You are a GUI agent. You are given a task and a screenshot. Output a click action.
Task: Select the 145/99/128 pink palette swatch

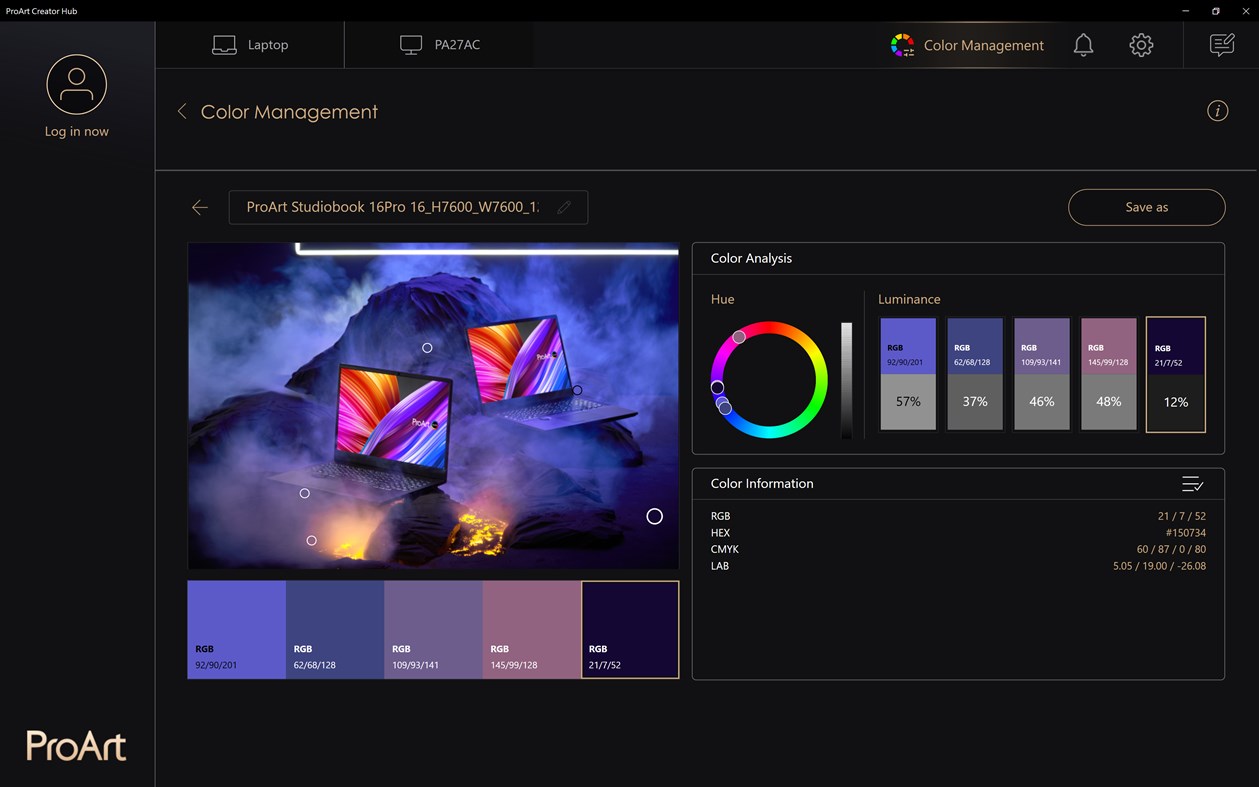point(532,630)
